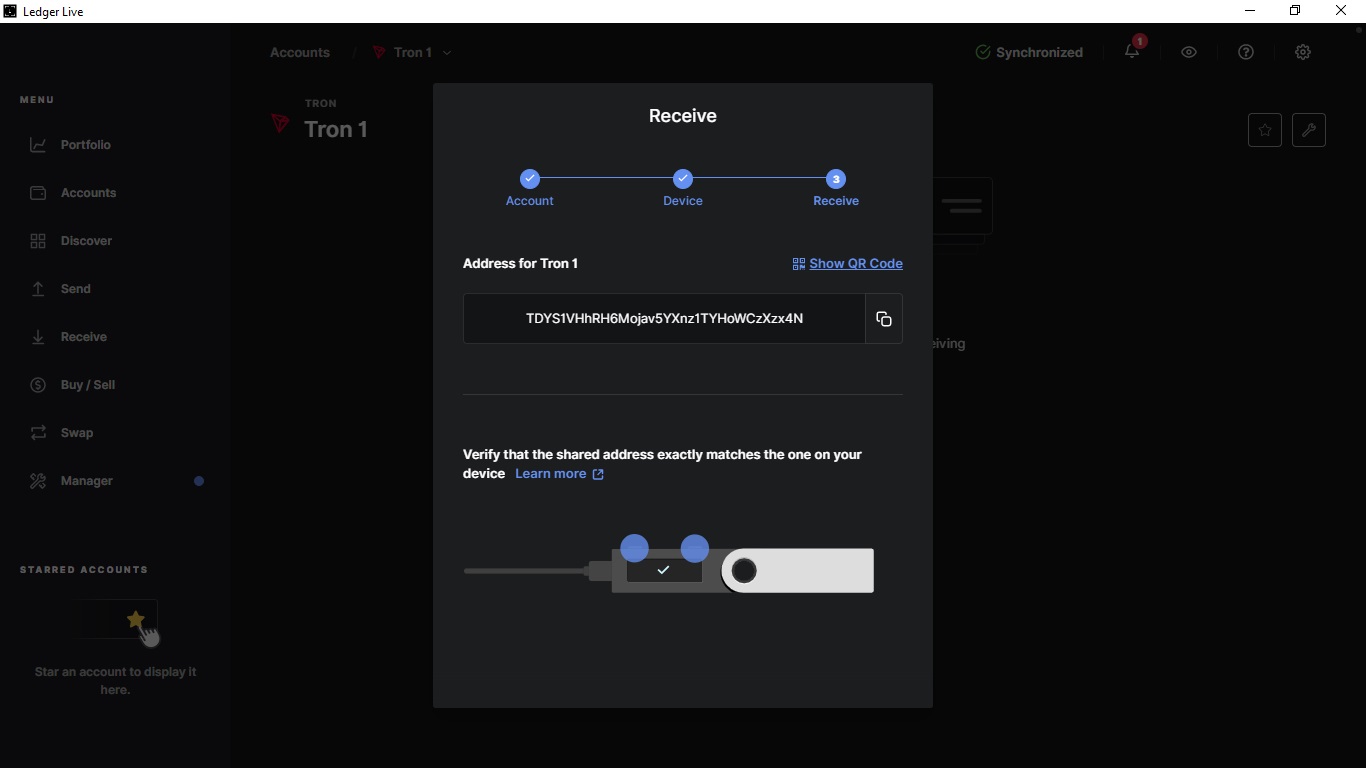Click the Synchronized status indicator

pos(1029,52)
